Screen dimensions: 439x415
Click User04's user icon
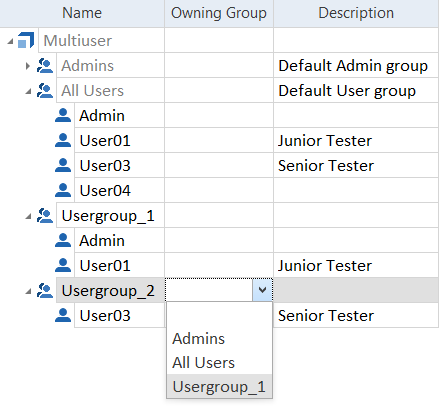63,190
